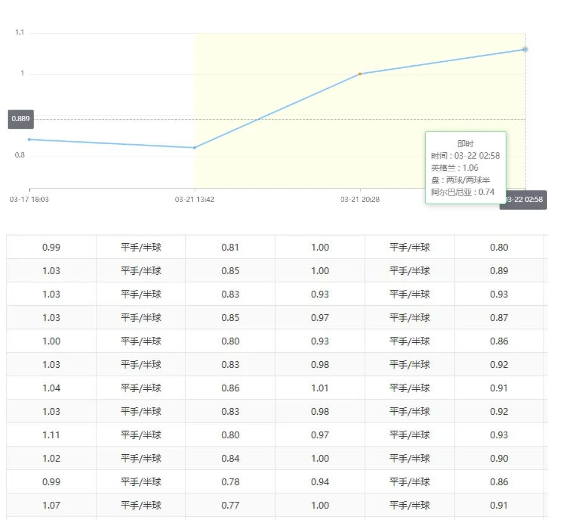
Task: Click the 03-17 18:03 x-axis label
Action: (x=29, y=199)
